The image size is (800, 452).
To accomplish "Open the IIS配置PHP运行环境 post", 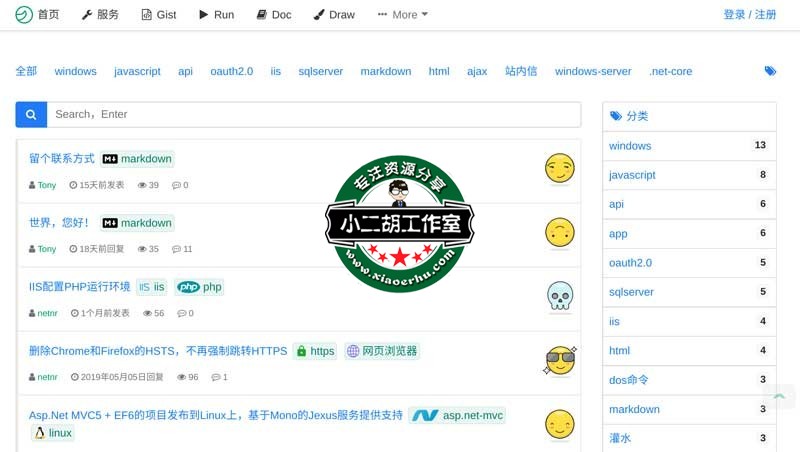I will pyautogui.click(x=80, y=287).
